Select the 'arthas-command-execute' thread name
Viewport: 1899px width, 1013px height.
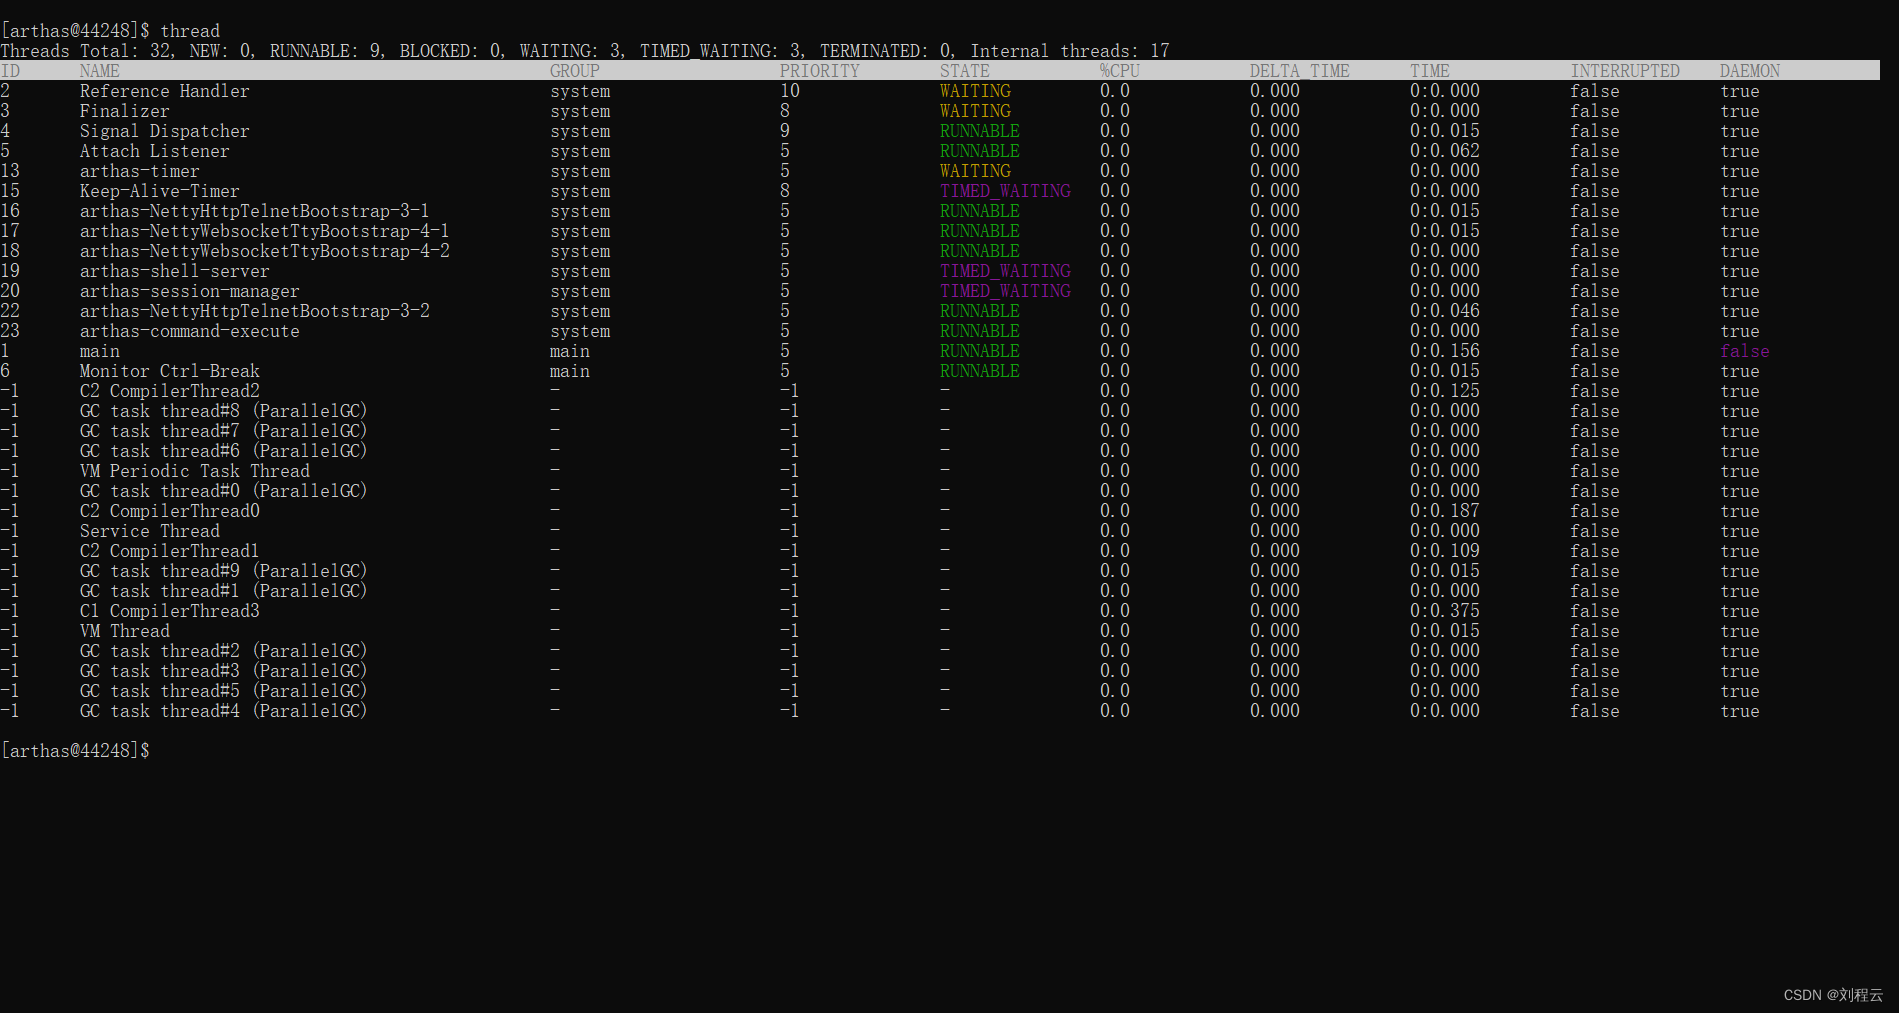190,331
